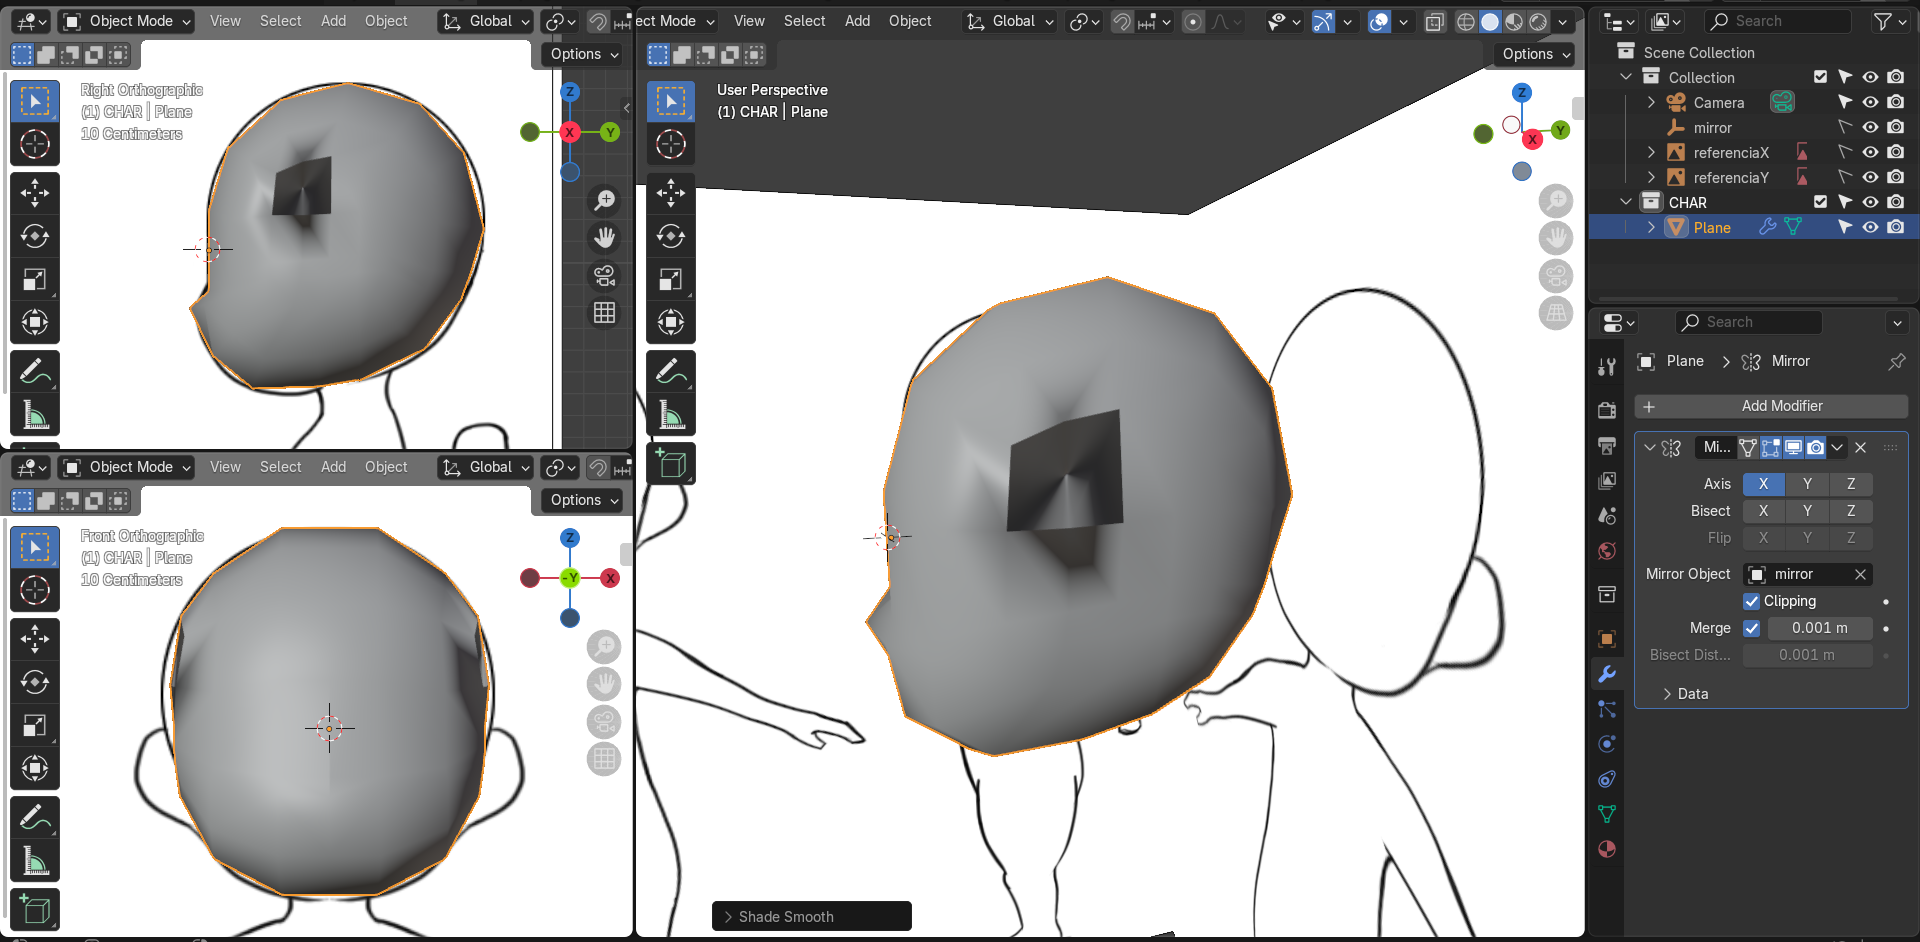Viewport: 1920px width, 942px height.
Task: Toggle camera view in perspective viewport
Action: (x=1556, y=276)
